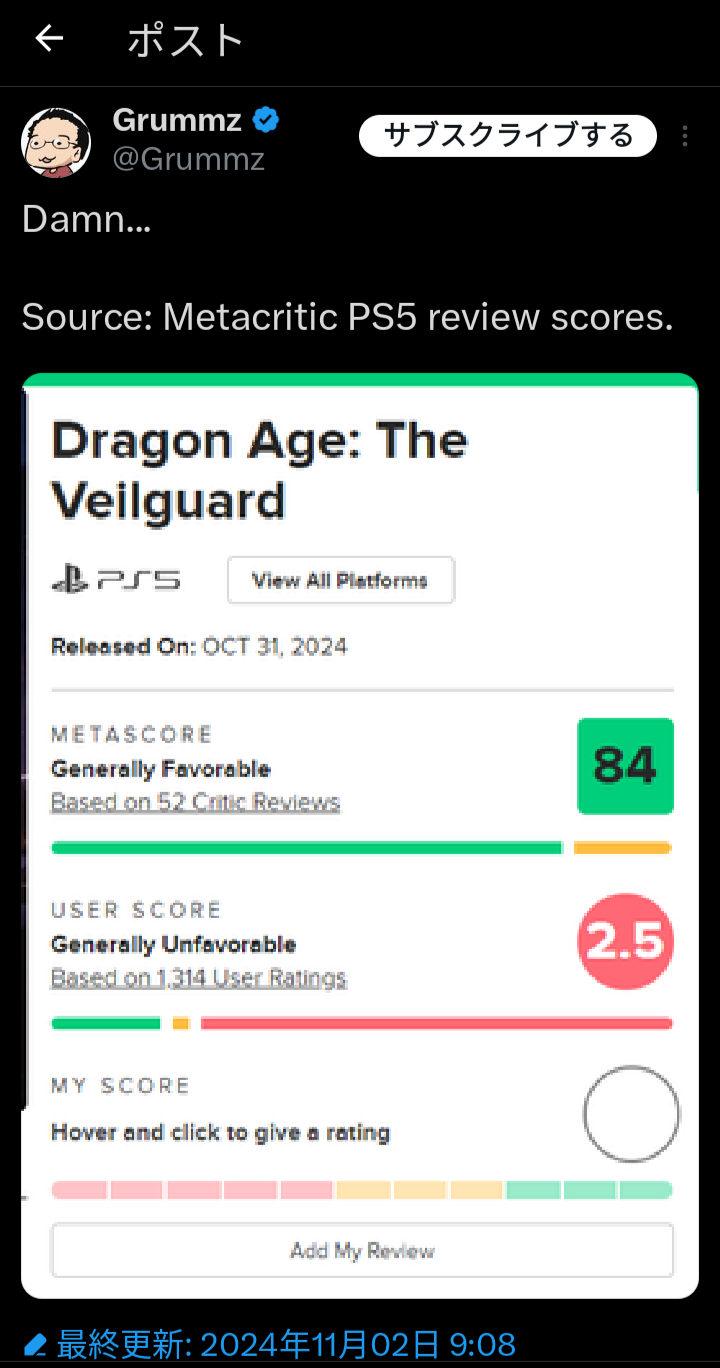Open the three-dot more options menu
The height and width of the screenshot is (1368, 720).
click(x=685, y=136)
